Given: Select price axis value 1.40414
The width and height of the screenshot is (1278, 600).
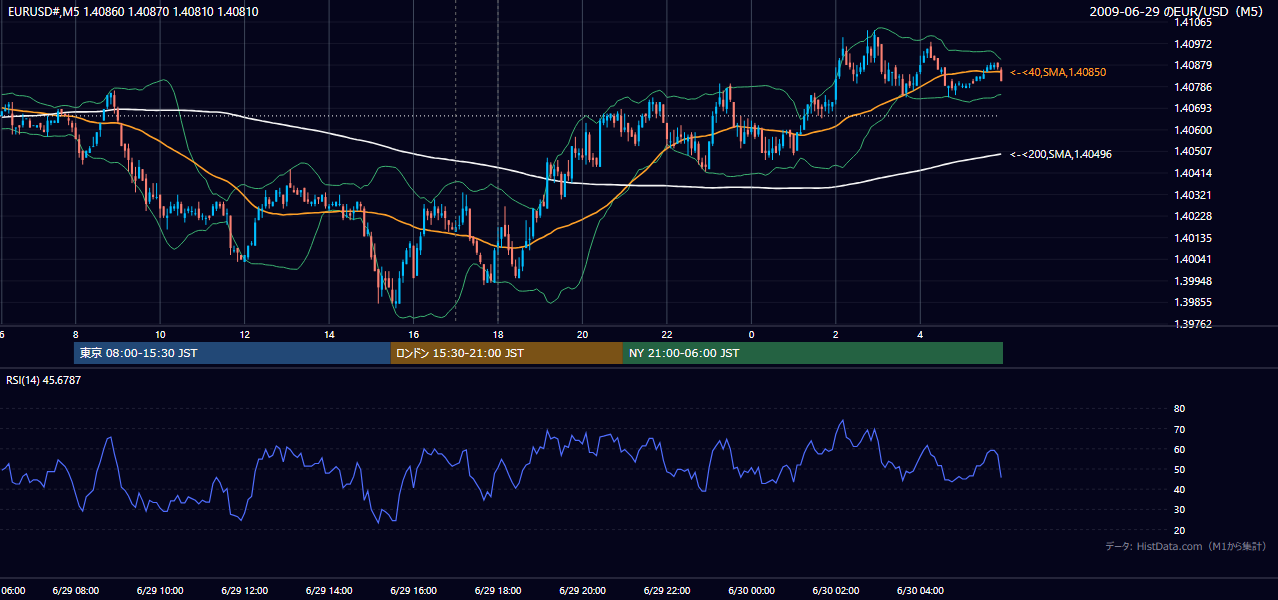Looking at the screenshot, I should (1194, 173).
